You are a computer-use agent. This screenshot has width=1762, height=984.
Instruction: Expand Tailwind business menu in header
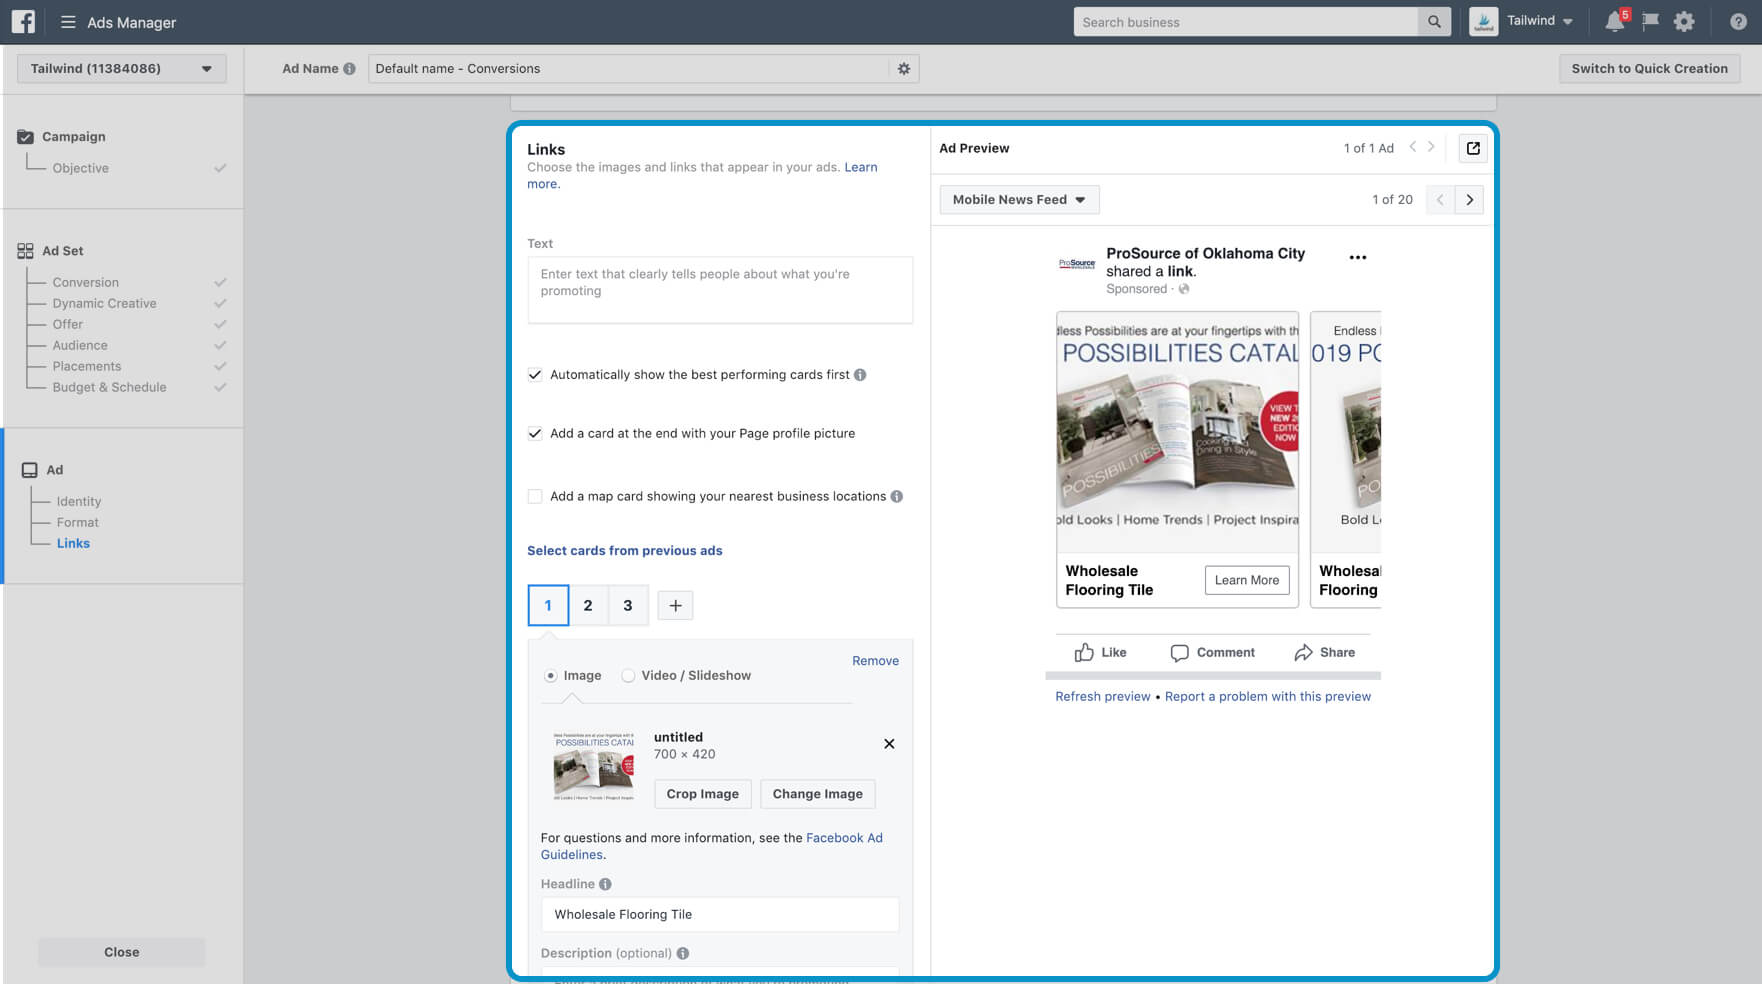[1539, 21]
